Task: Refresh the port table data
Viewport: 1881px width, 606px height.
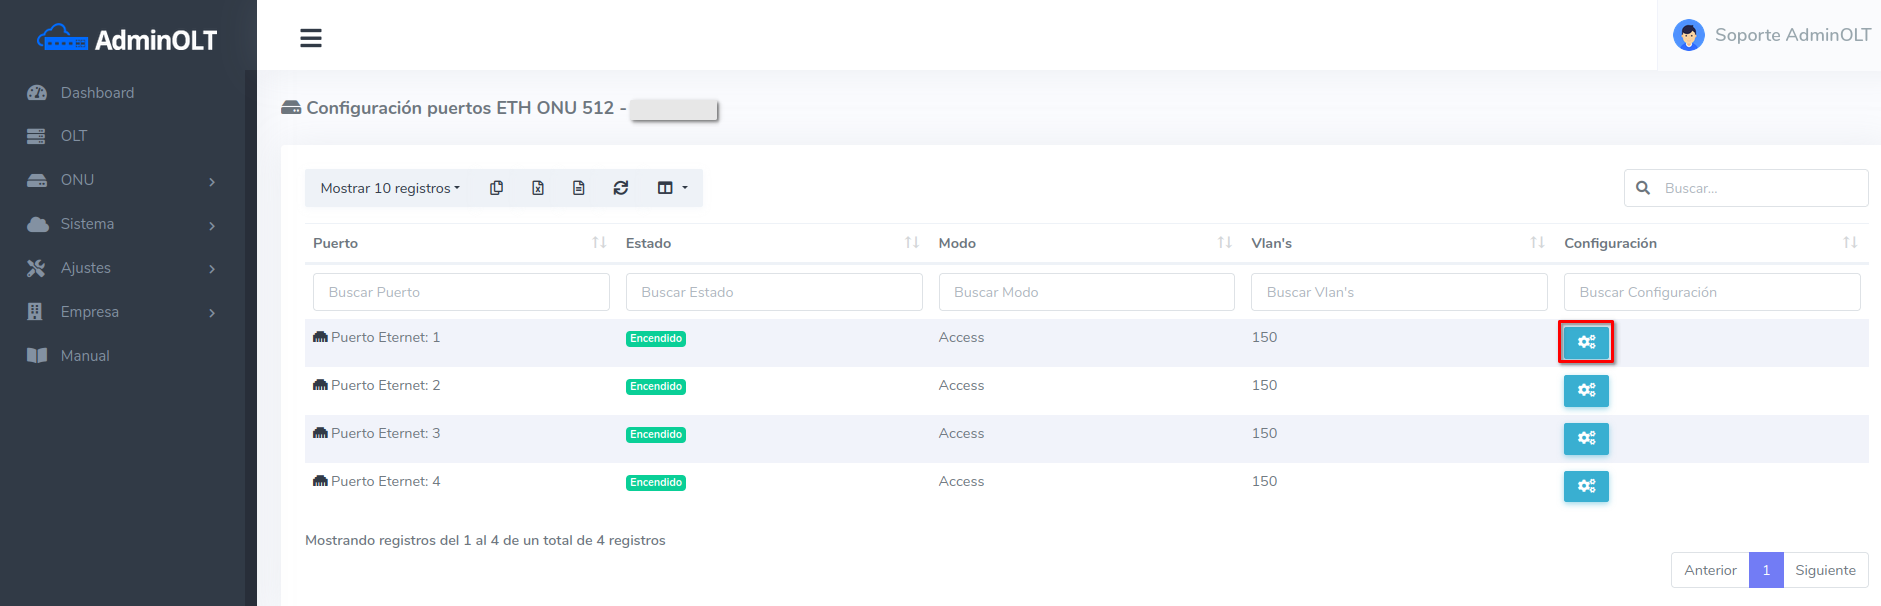Action: click(621, 188)
